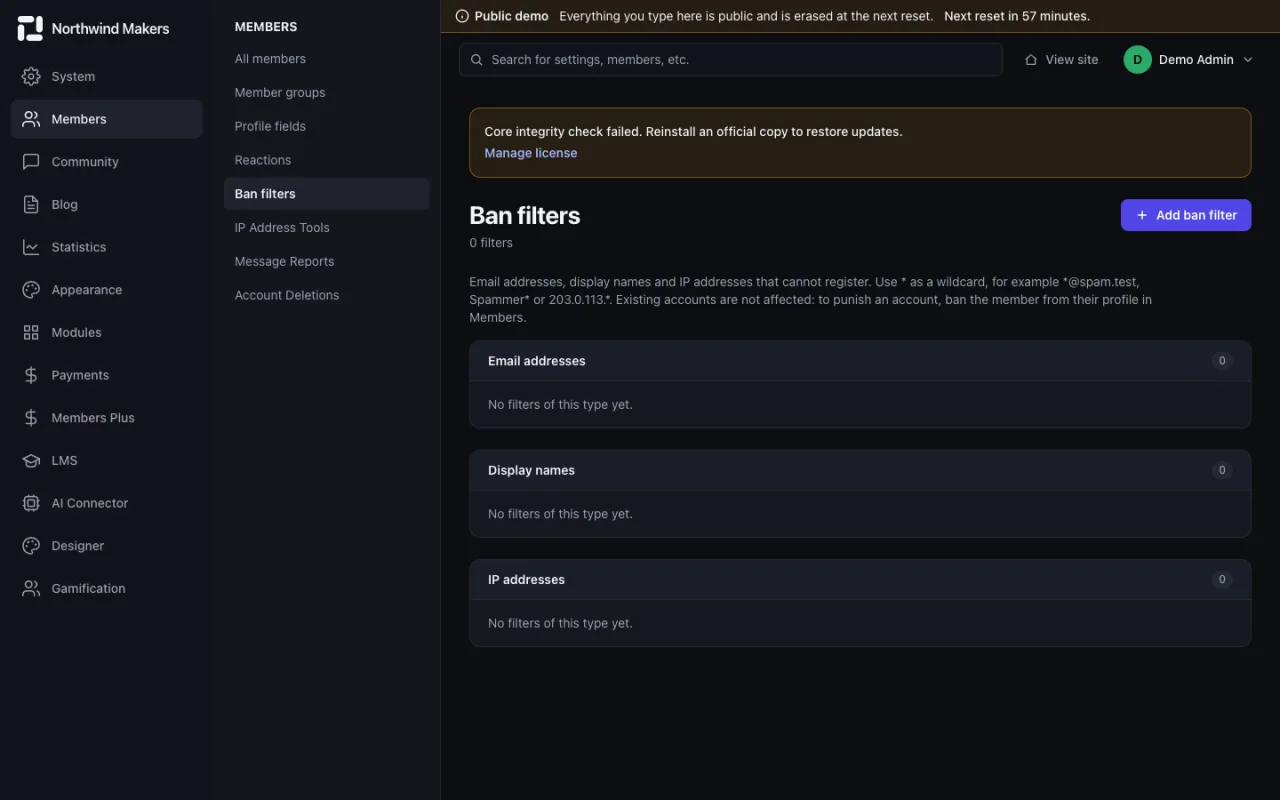Click the Email addresses section header
This screenshot has height=800, width=1280.
(x=860, y=361)
